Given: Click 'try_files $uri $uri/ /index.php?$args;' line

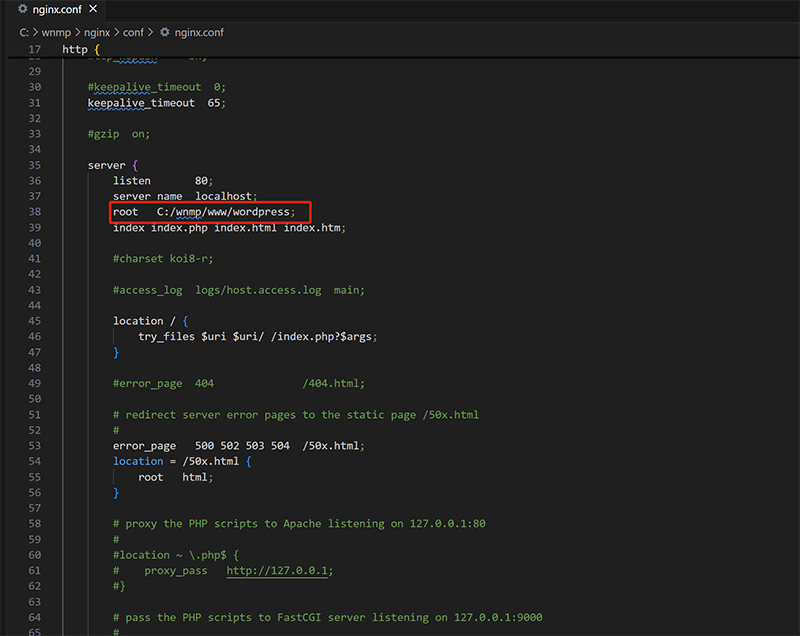Looking at the screenshot, I should click(x=258, y=337).
